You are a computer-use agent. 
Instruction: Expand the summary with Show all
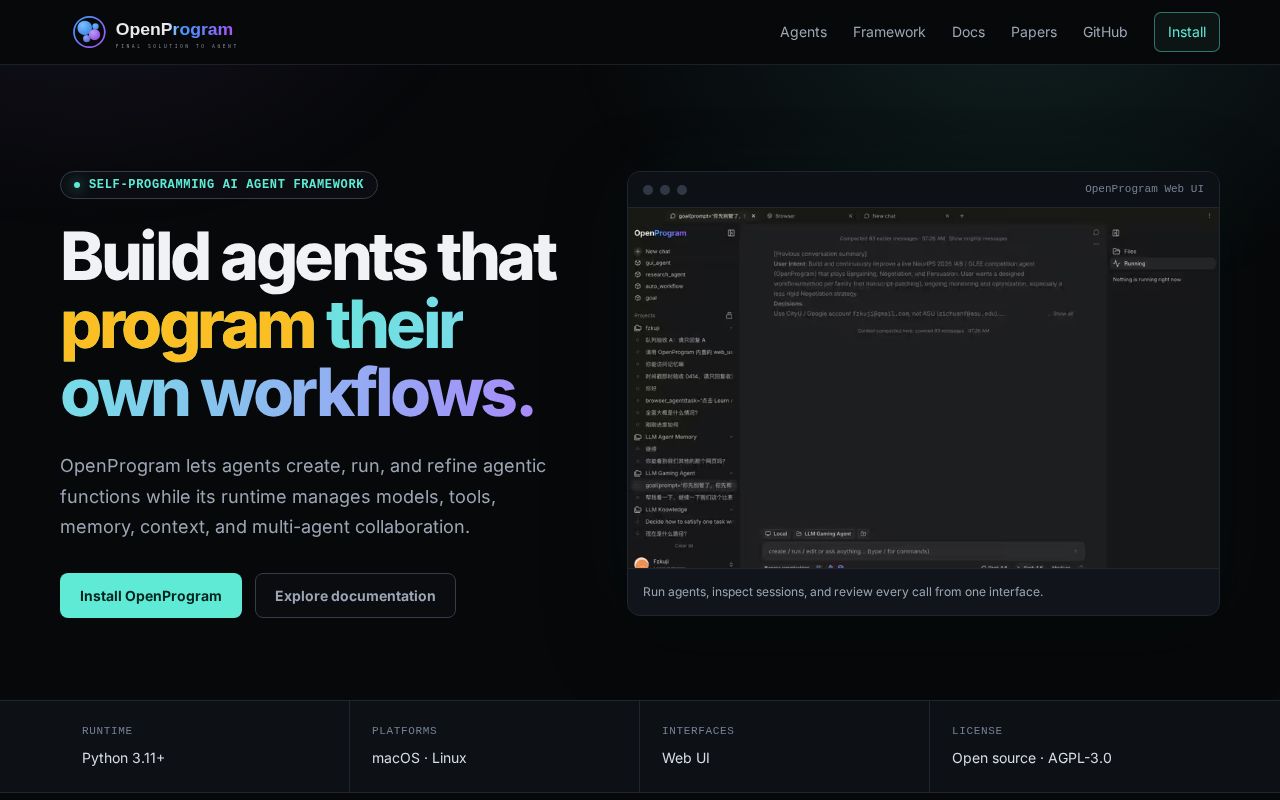(x=1063, y=314)
